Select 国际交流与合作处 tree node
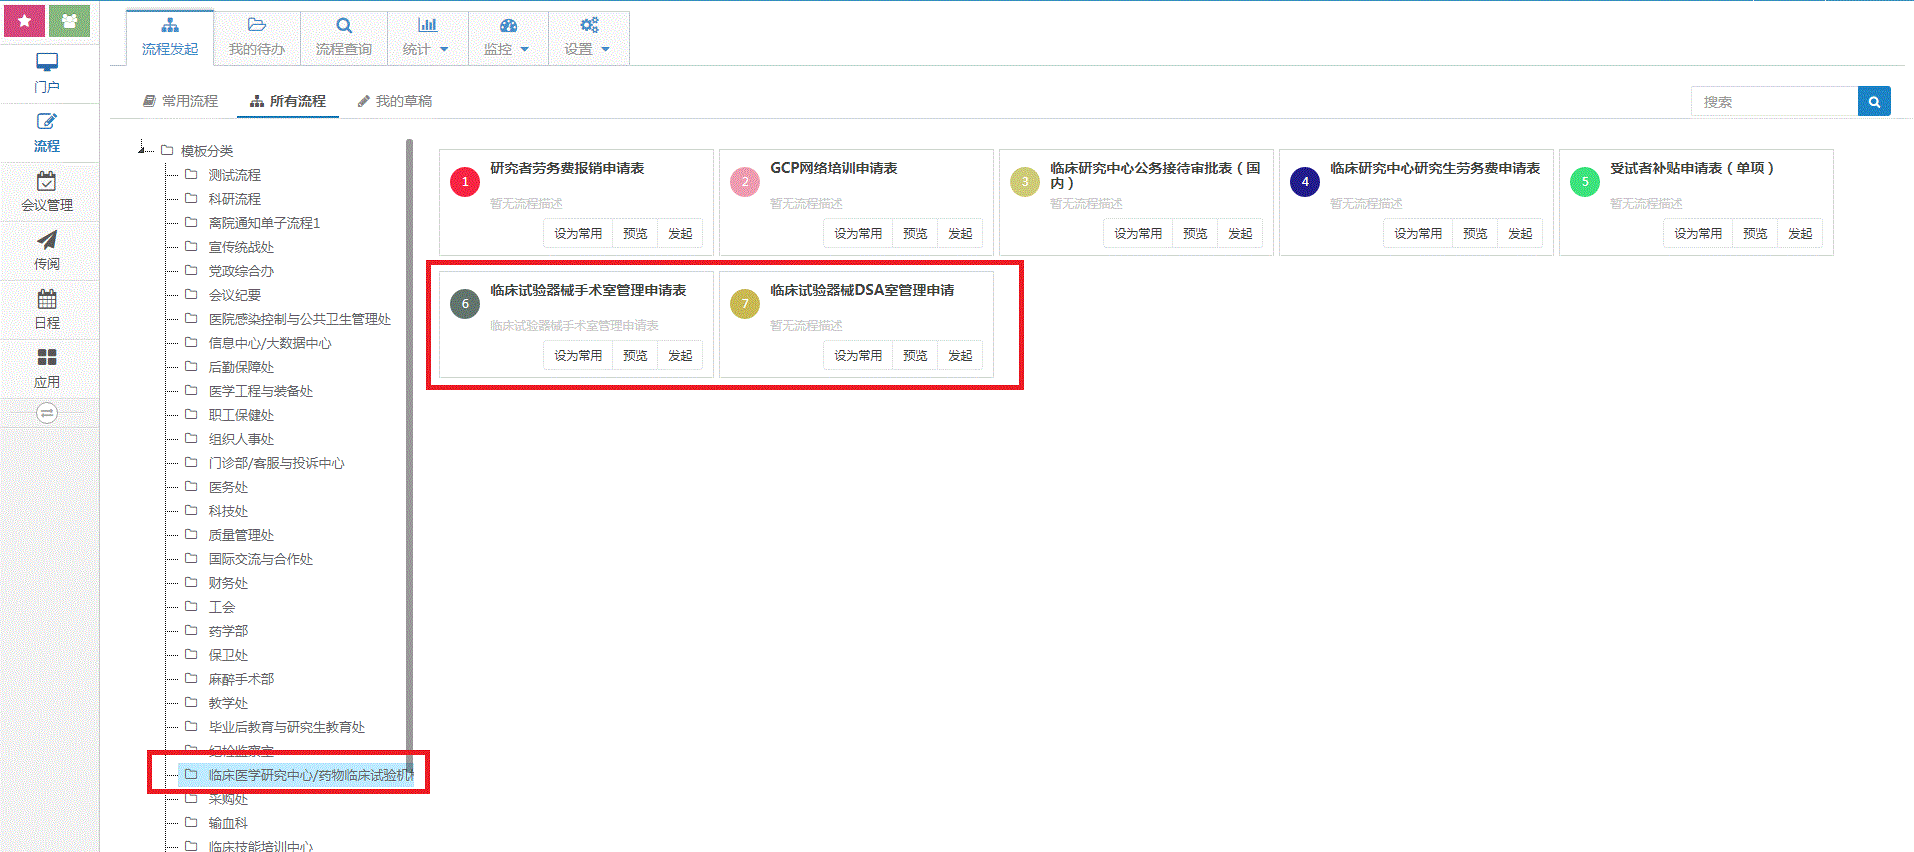This screenshot has width=1914, height=852. [x=260, y=559]
